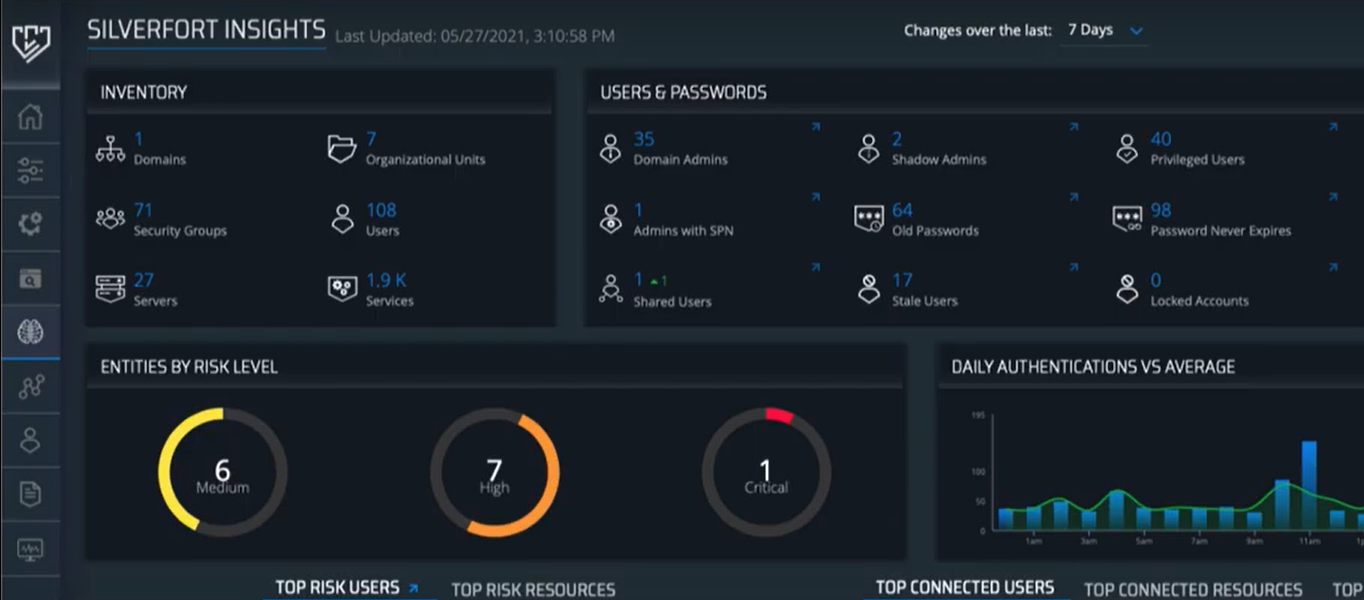Click the Locked Accounts icon
Viewport: 1364px width, 600px height.
1127,289
